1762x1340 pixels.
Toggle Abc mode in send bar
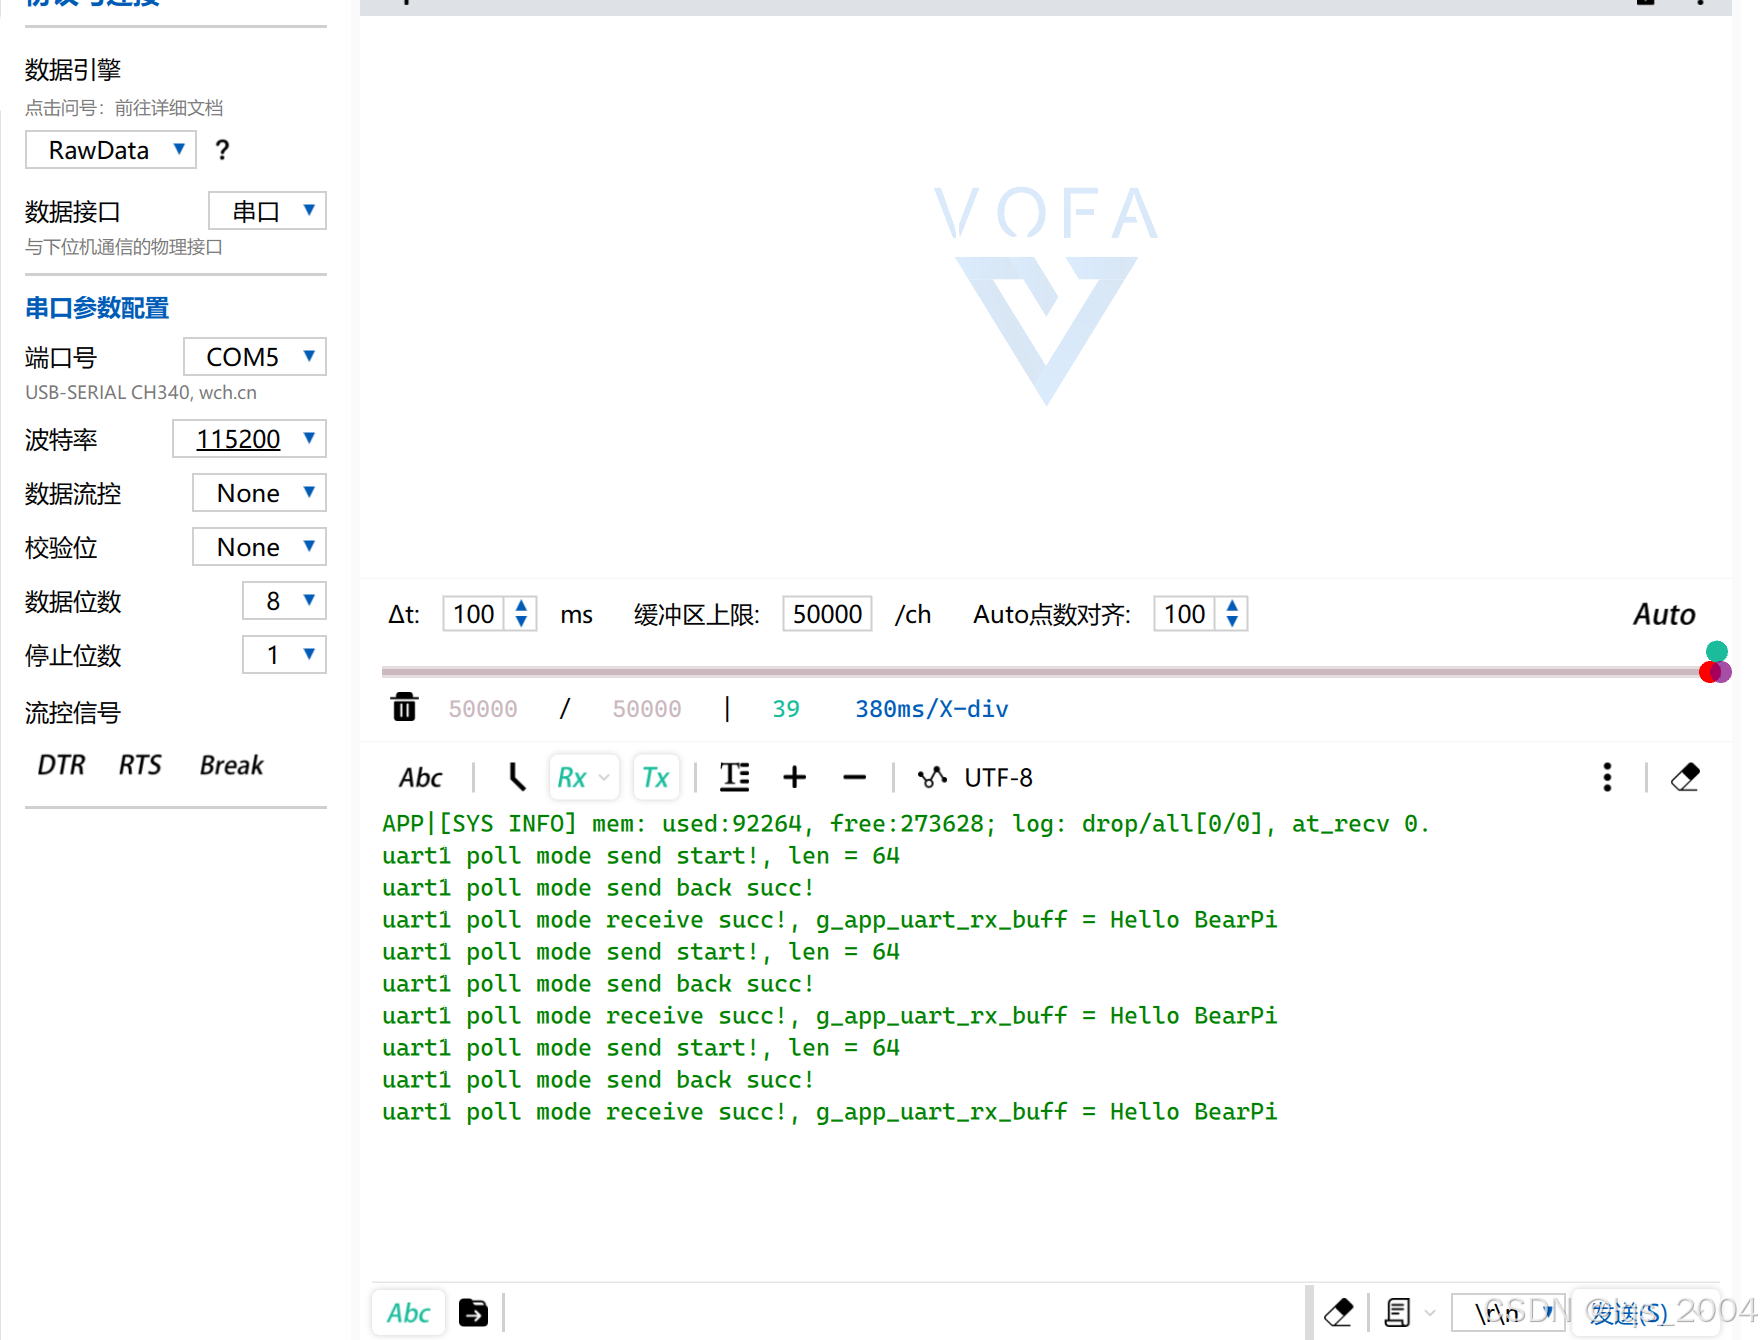click(408, 1313)
